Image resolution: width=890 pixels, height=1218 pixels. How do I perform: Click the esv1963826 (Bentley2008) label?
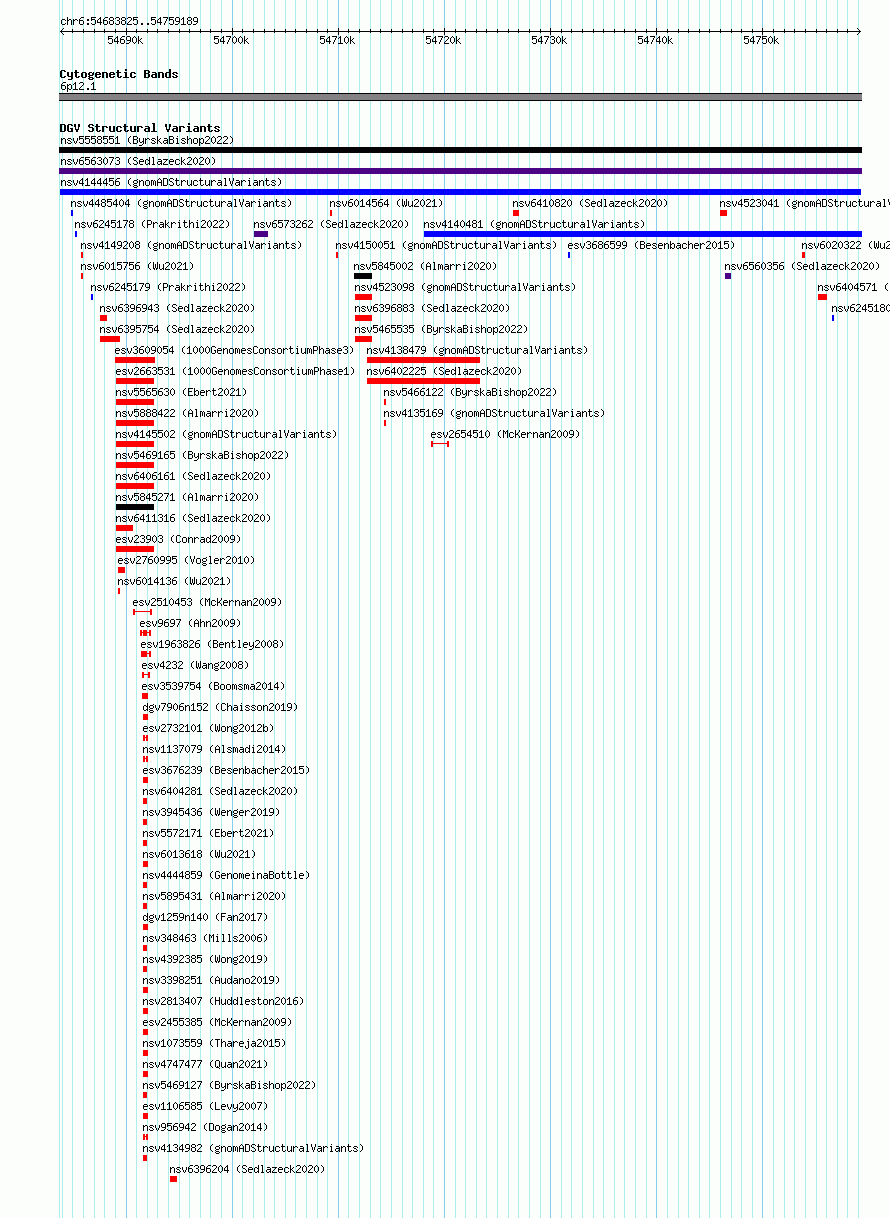pyautogui.click(x=212, y=644)
